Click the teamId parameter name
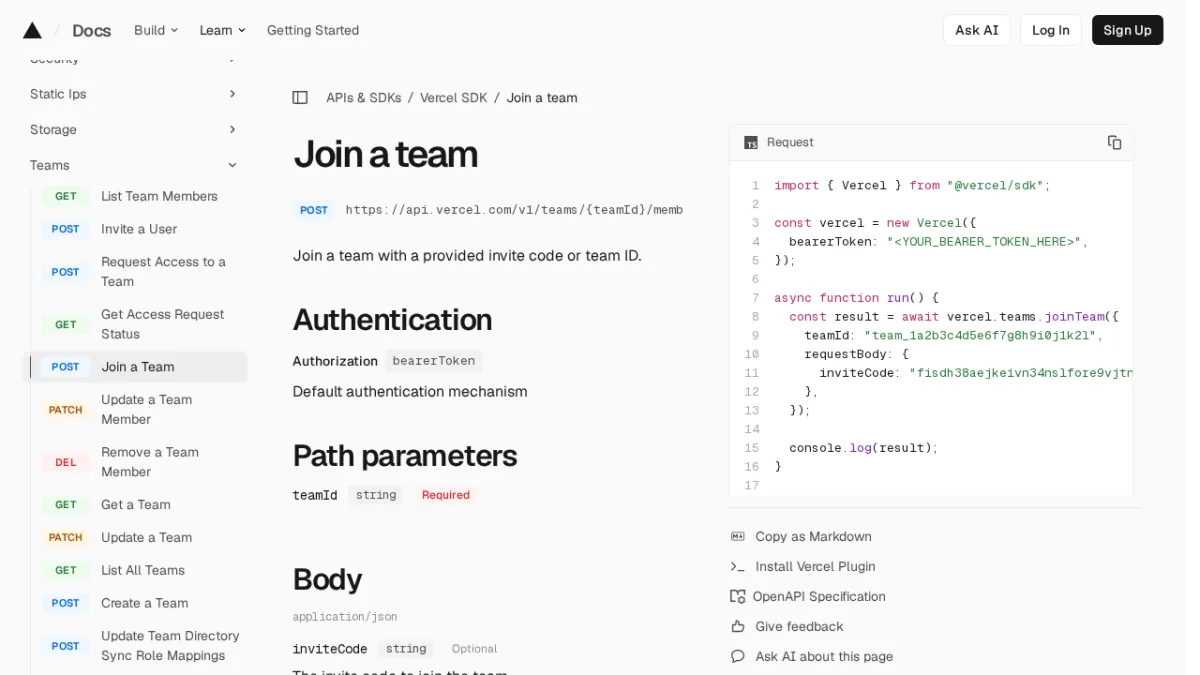1200x675 pixels. click(x=314, y=496)
